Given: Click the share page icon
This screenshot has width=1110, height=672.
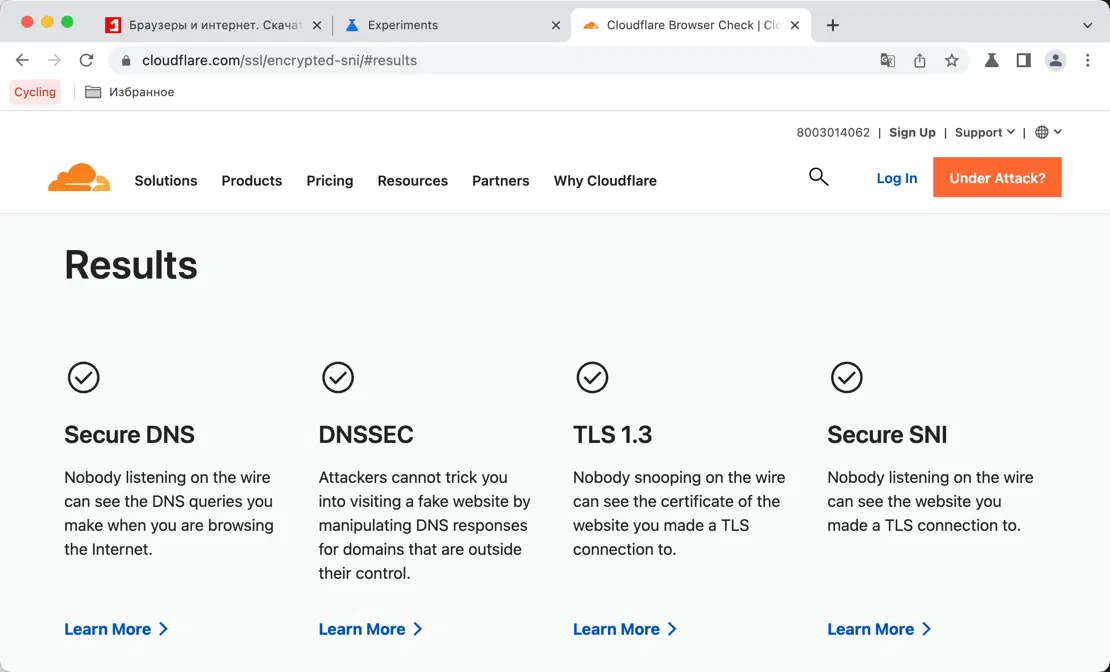Looking at the screenshot, I should pyautogui.click(x=919, y=60).
